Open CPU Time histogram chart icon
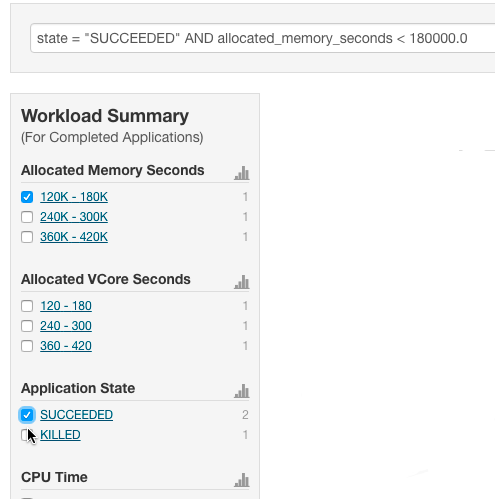The image size is (495, 499). click(x=242, y=480)
